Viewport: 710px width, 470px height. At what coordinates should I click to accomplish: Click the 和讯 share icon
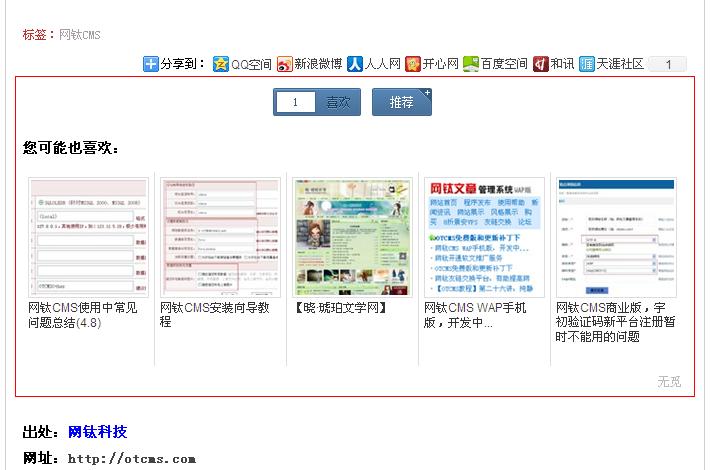pos(541,64)
